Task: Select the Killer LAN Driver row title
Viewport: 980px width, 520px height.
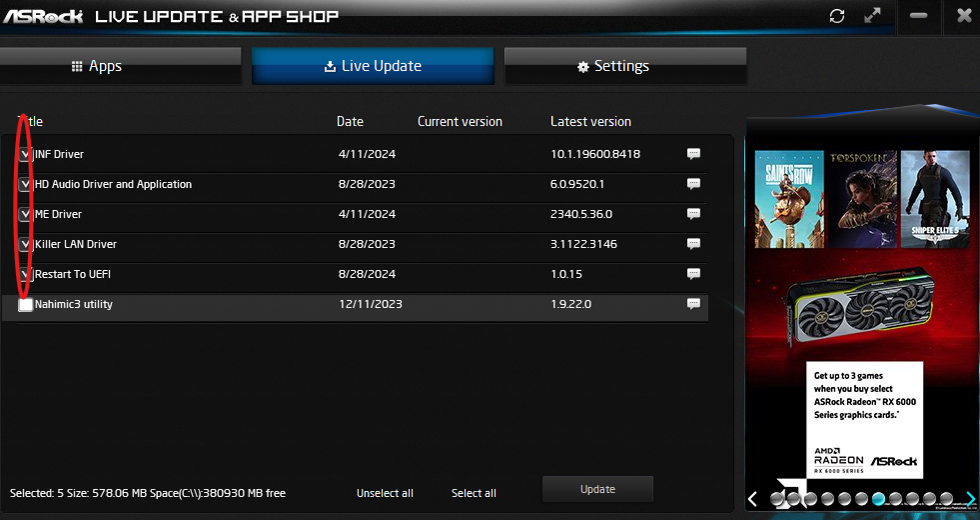Action: click(x=76, y=244)
